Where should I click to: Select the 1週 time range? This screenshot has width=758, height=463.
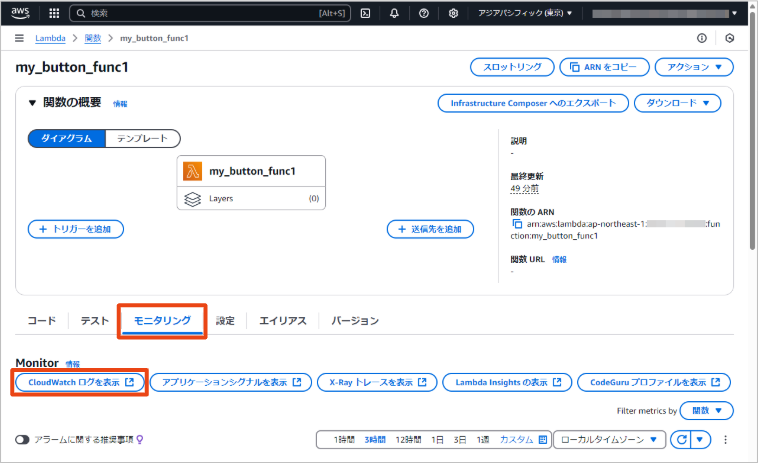click(x=483, y=439)
